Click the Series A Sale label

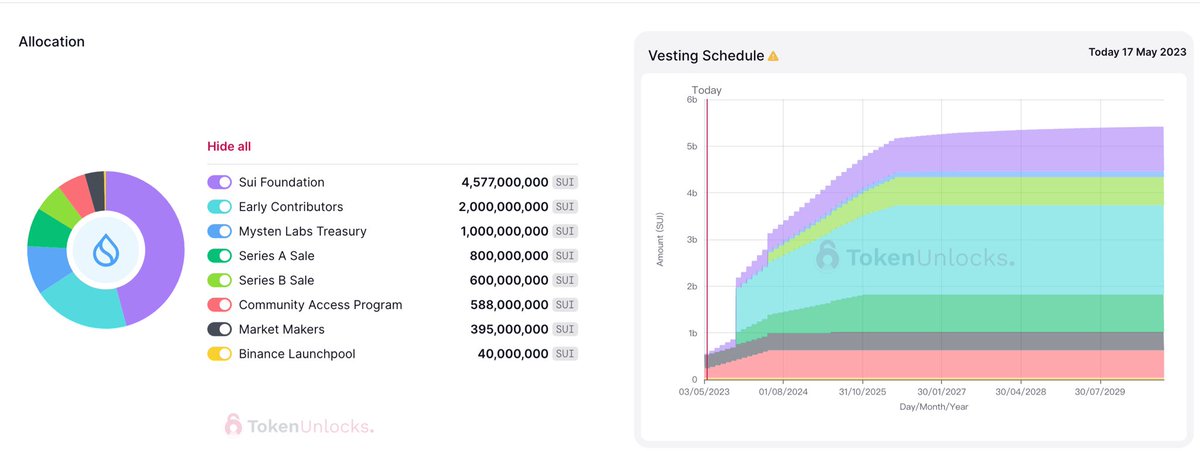point(277,256)
